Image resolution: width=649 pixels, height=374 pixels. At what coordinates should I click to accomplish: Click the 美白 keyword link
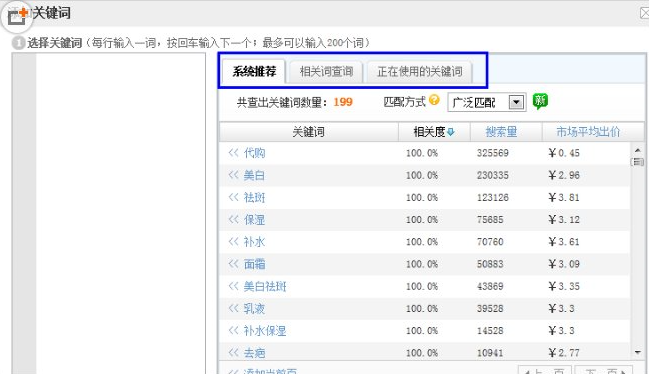click(x=254, y=175)
